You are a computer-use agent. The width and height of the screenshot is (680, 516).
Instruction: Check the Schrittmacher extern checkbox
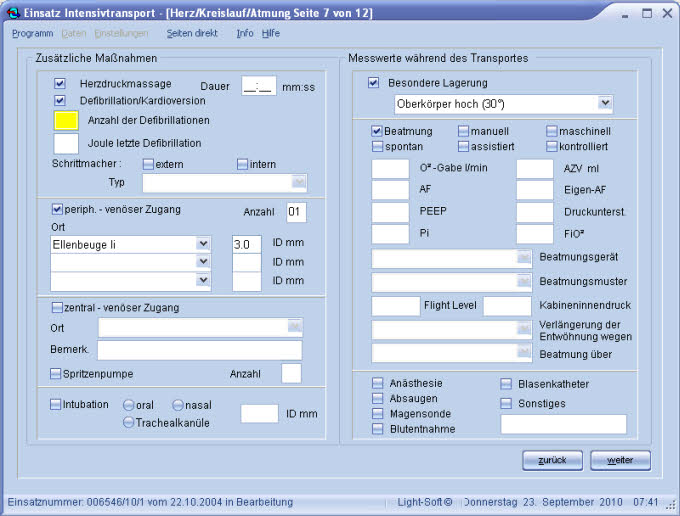click(x=148, y=164)
